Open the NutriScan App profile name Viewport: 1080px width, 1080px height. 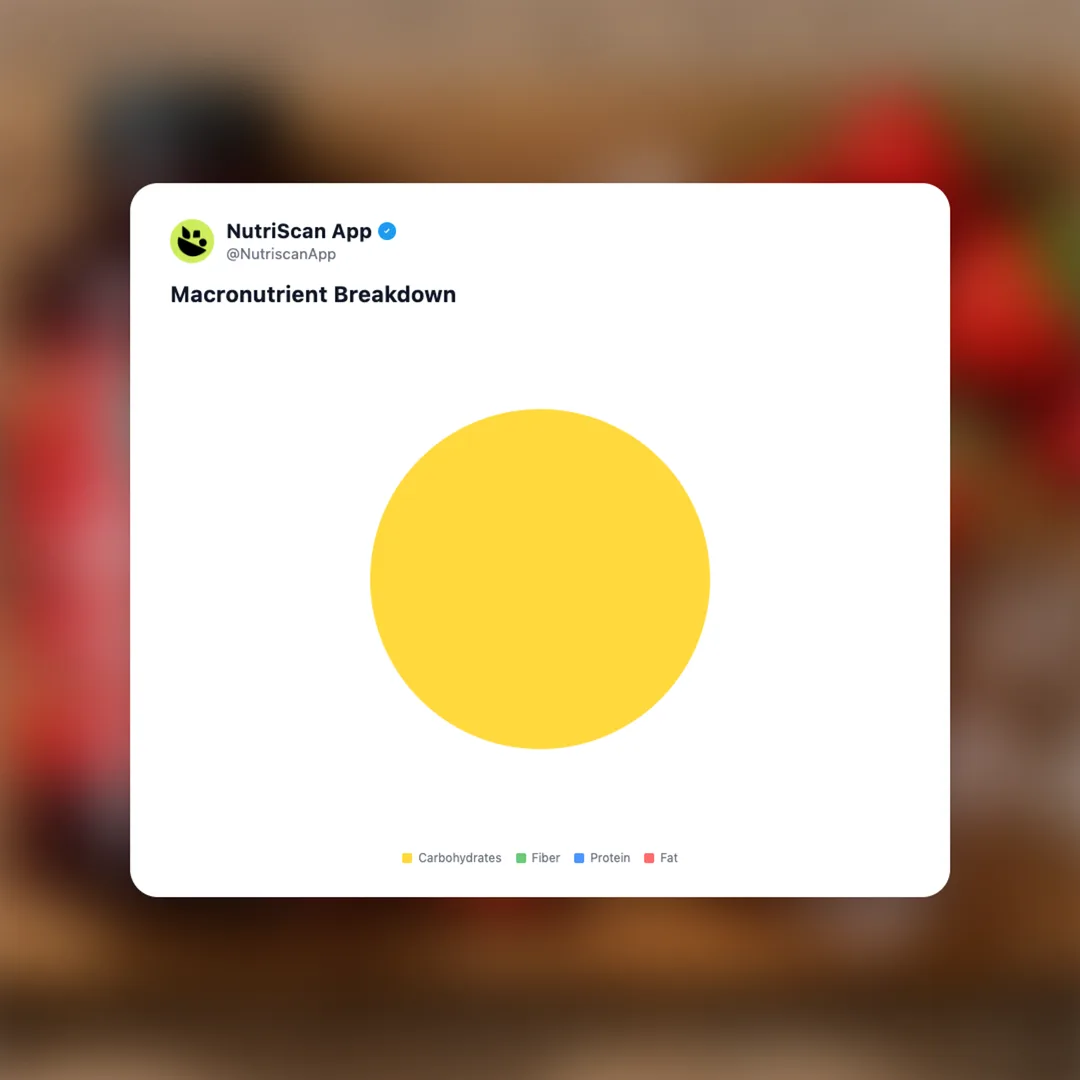point(299,231)
